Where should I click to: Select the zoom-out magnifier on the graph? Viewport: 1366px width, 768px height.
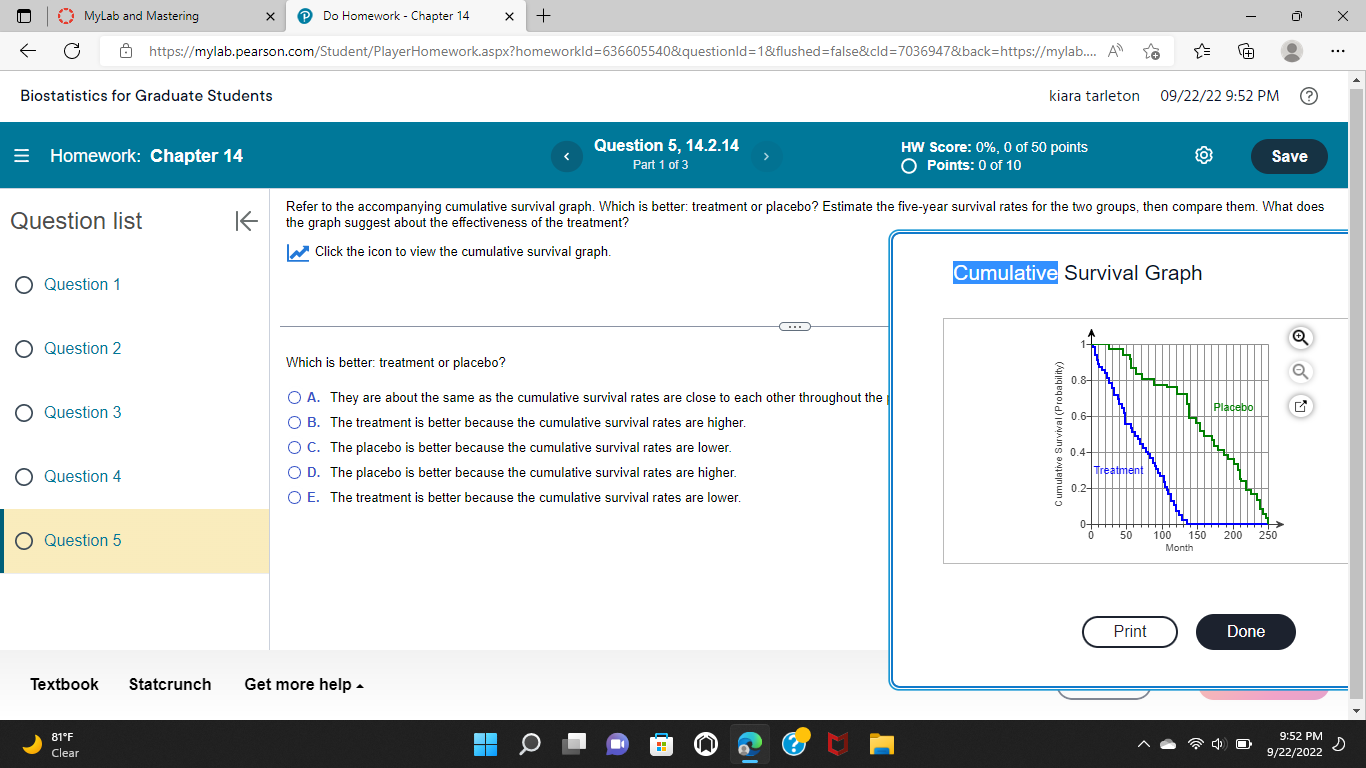[1300, 372]
